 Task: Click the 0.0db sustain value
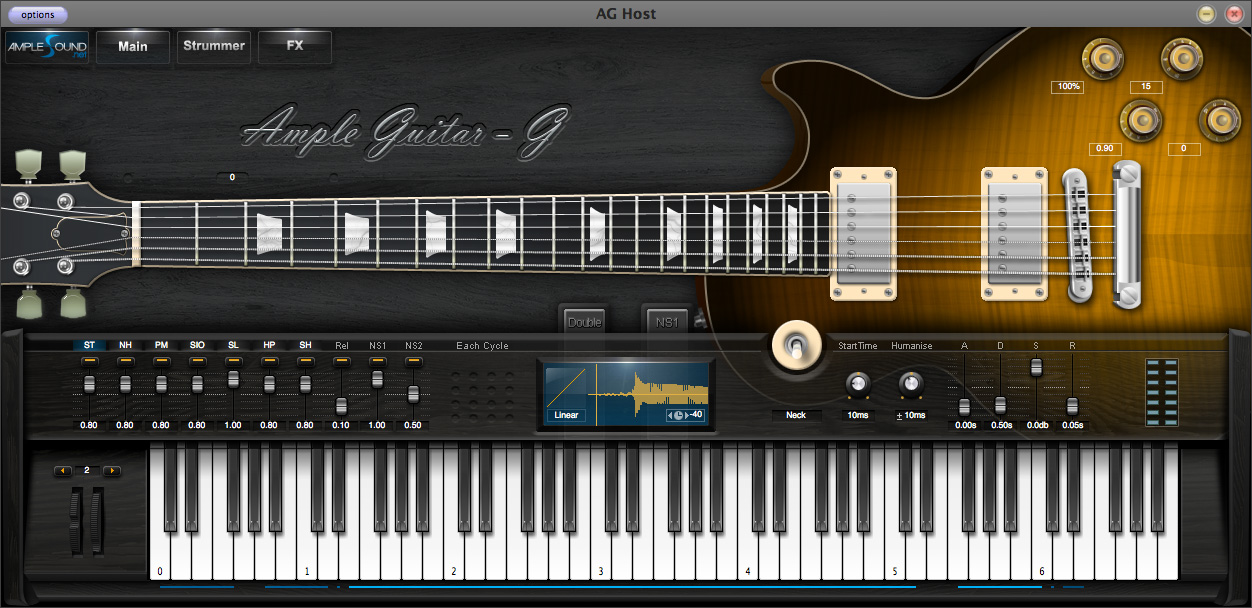pyautogui.click(x=1036, y=425)
